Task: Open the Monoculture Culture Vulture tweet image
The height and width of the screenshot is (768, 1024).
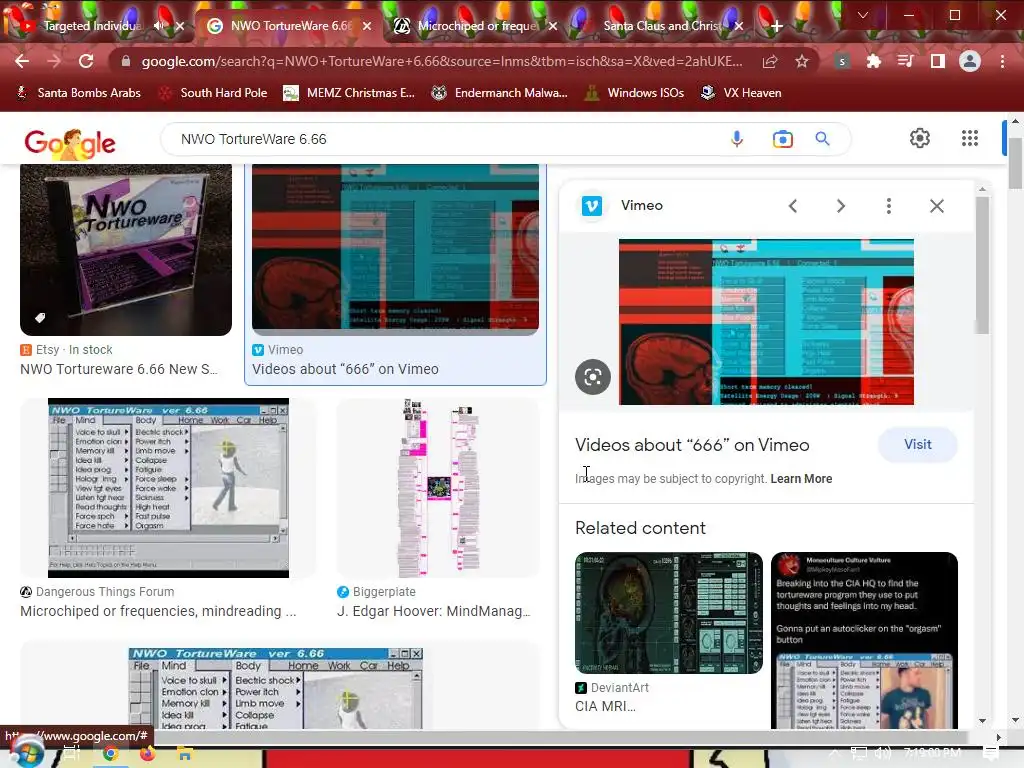Action: point(864,640)
